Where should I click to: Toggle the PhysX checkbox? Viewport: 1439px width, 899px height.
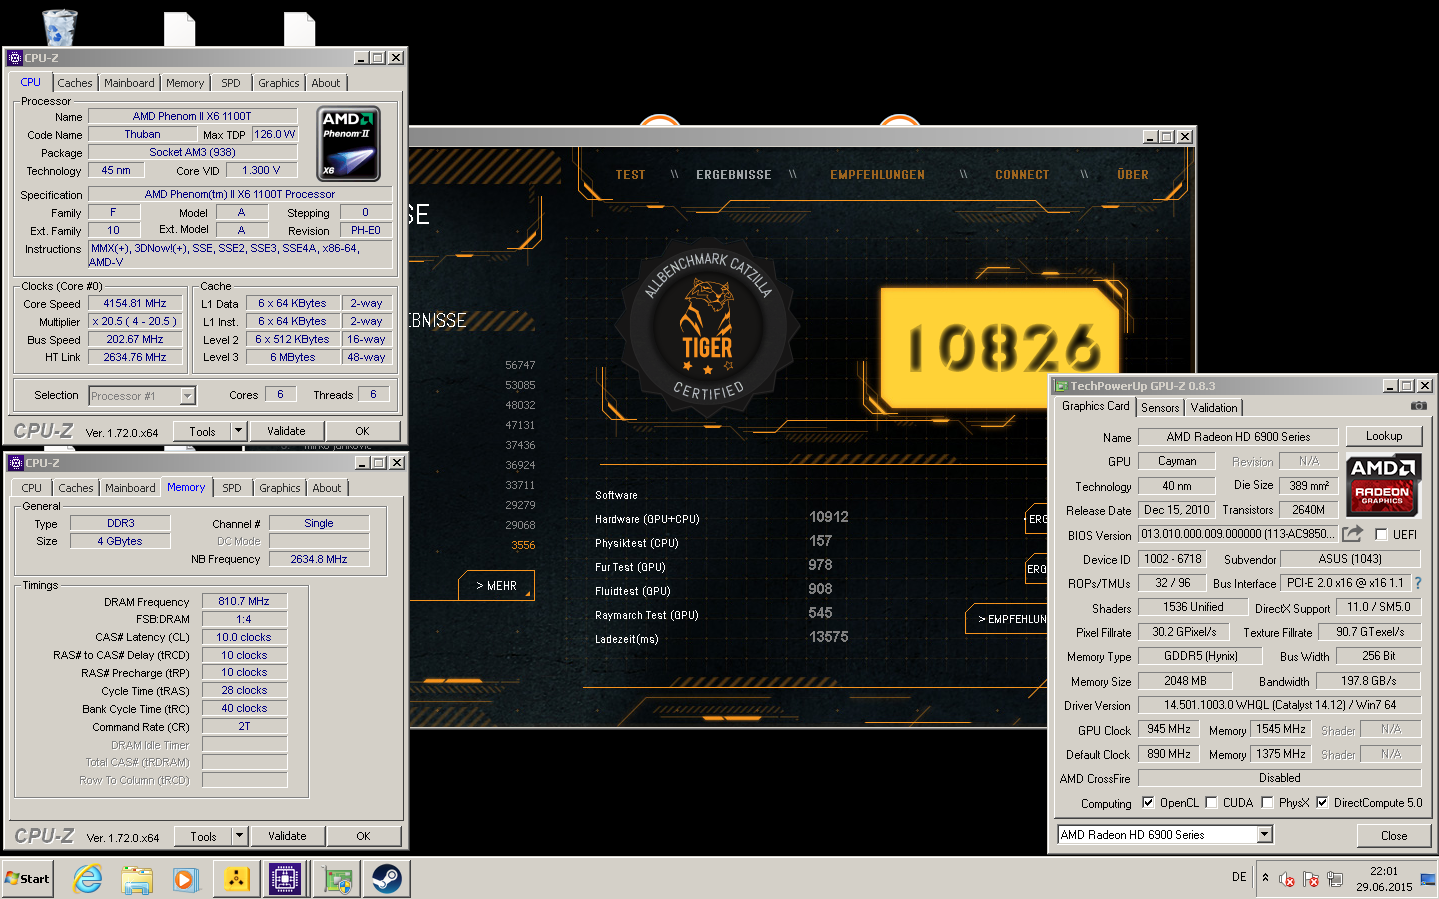point(1267,802)
